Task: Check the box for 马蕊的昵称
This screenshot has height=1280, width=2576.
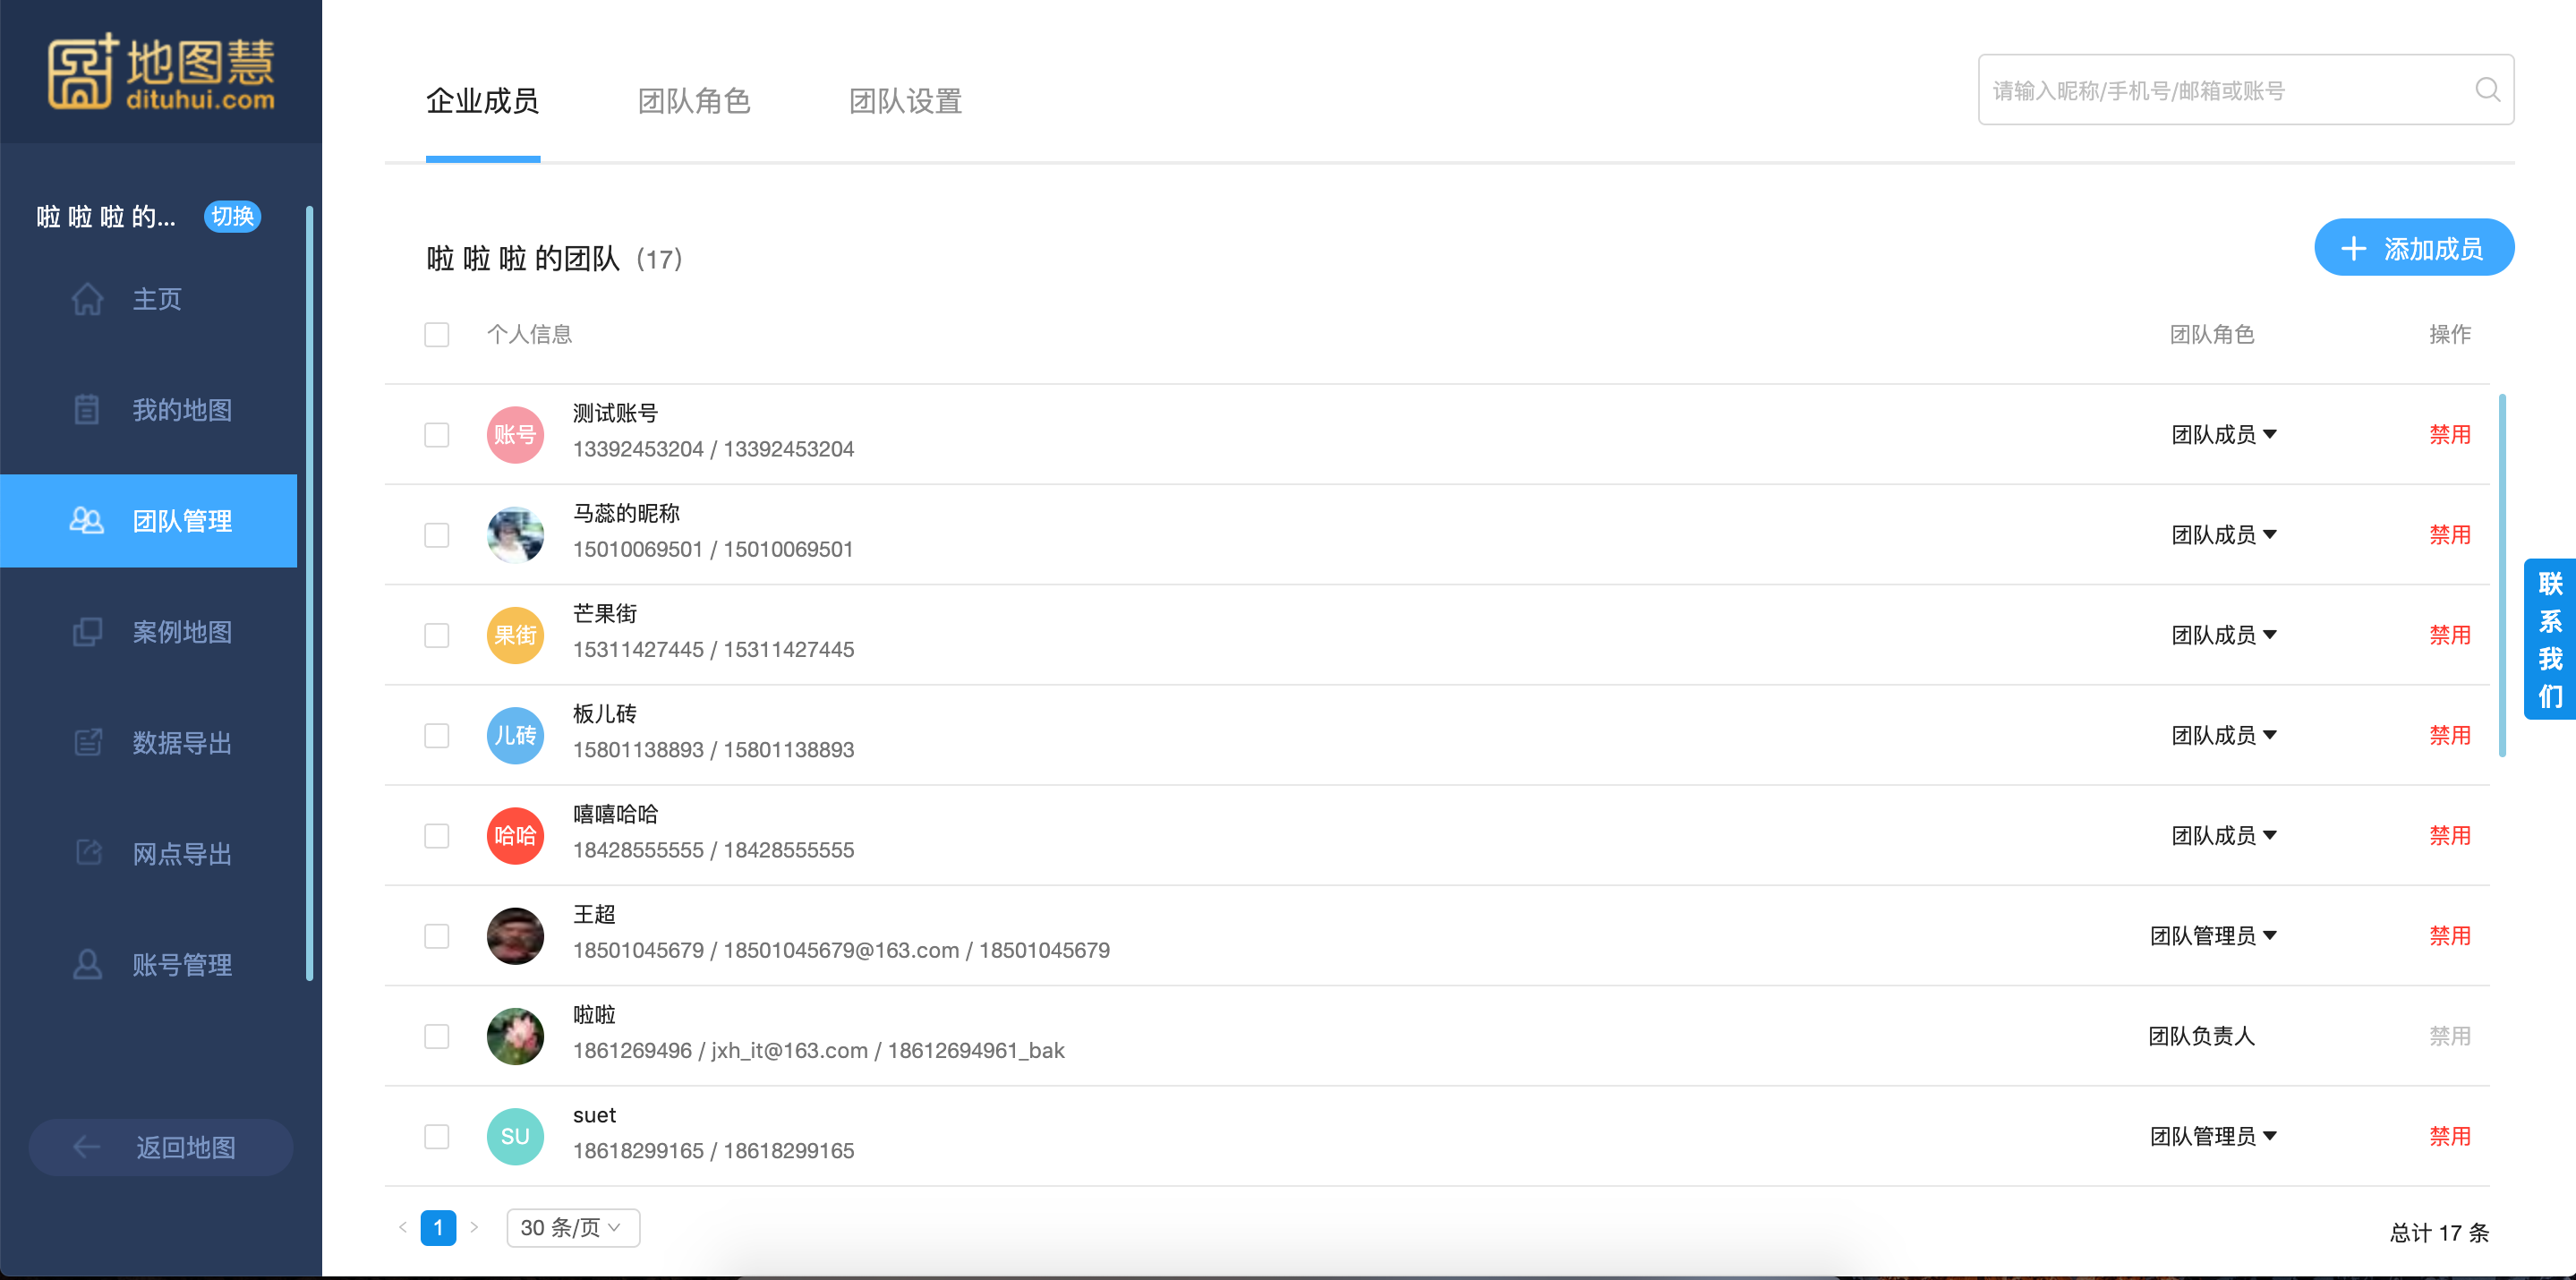Action: pyautogui.click(x=436, y=535)
